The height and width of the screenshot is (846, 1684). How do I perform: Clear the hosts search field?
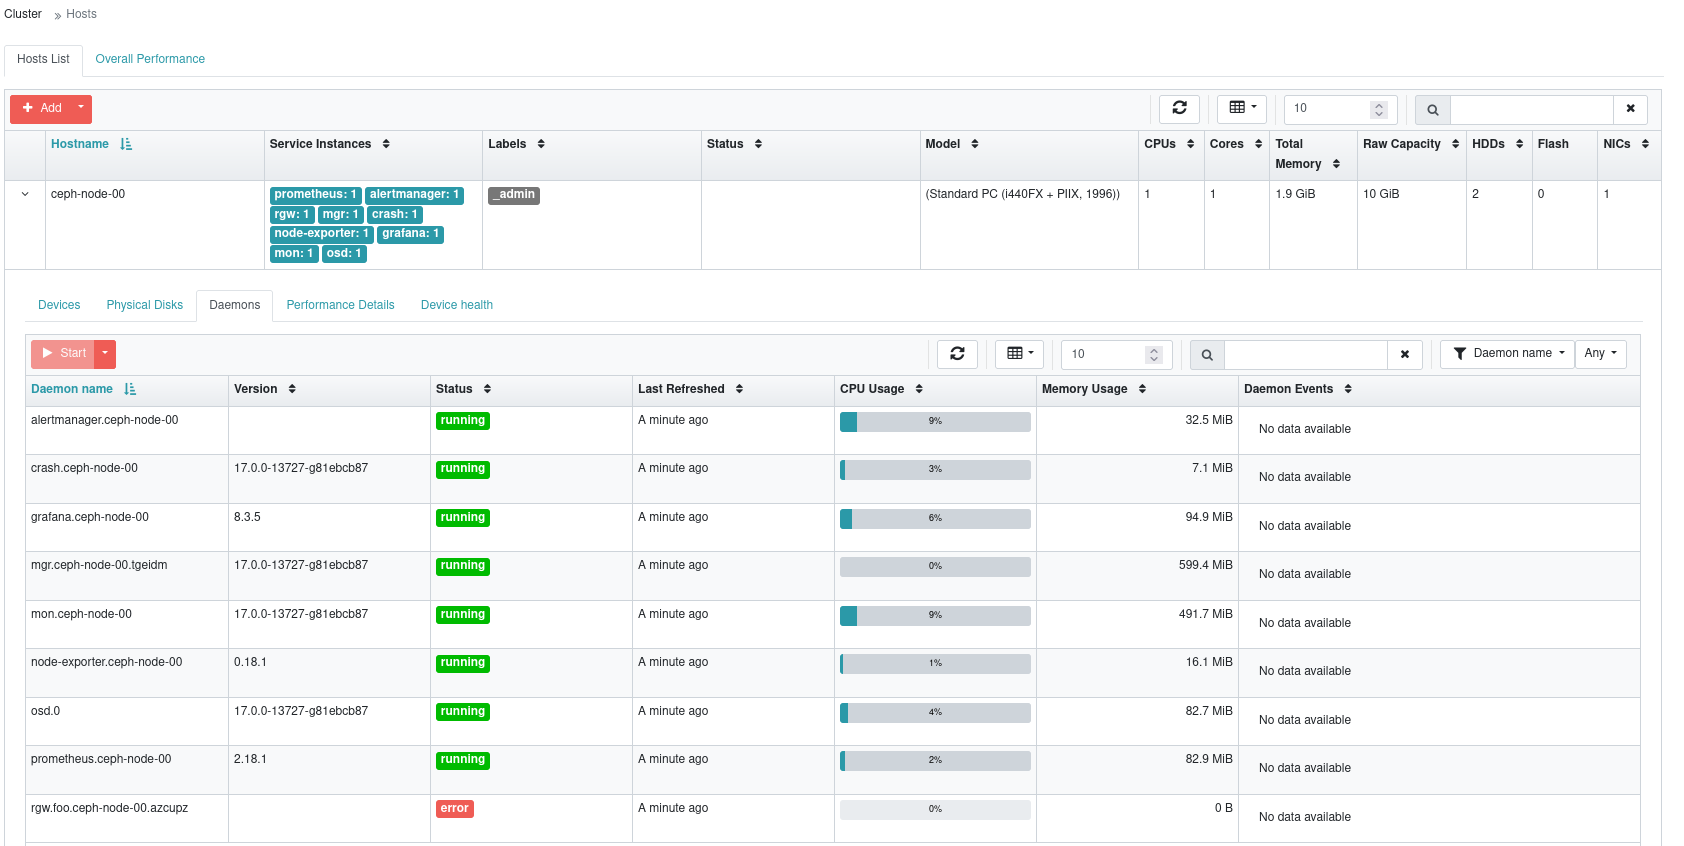coord(1630,109)
